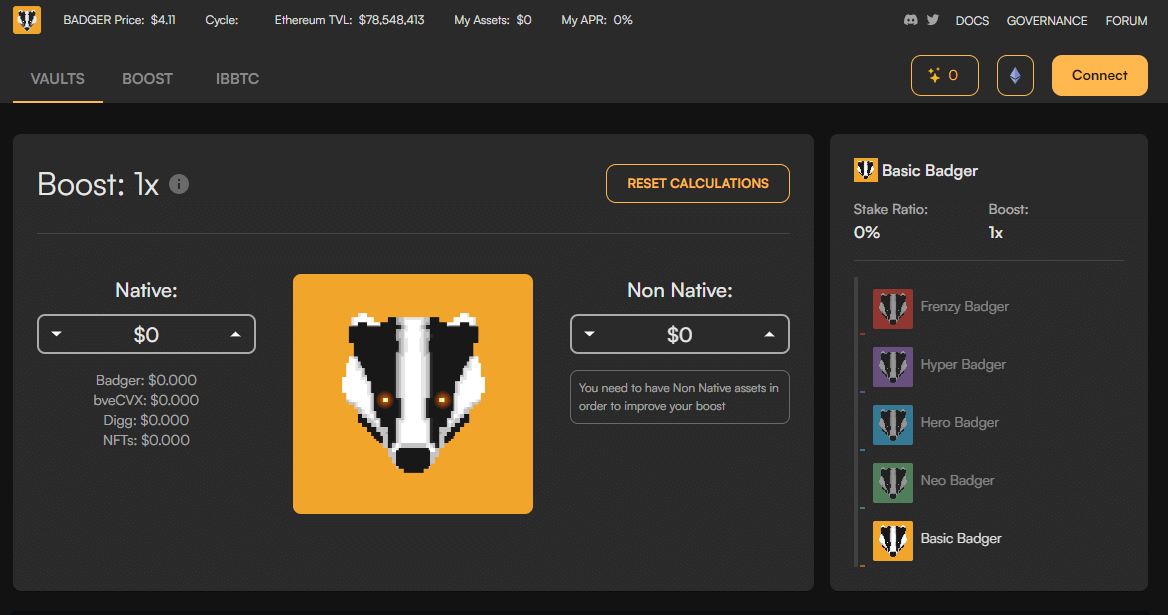Select the Hero Badger rank icon
Screen dimensions: 1168x615
(x=892, y=424)
